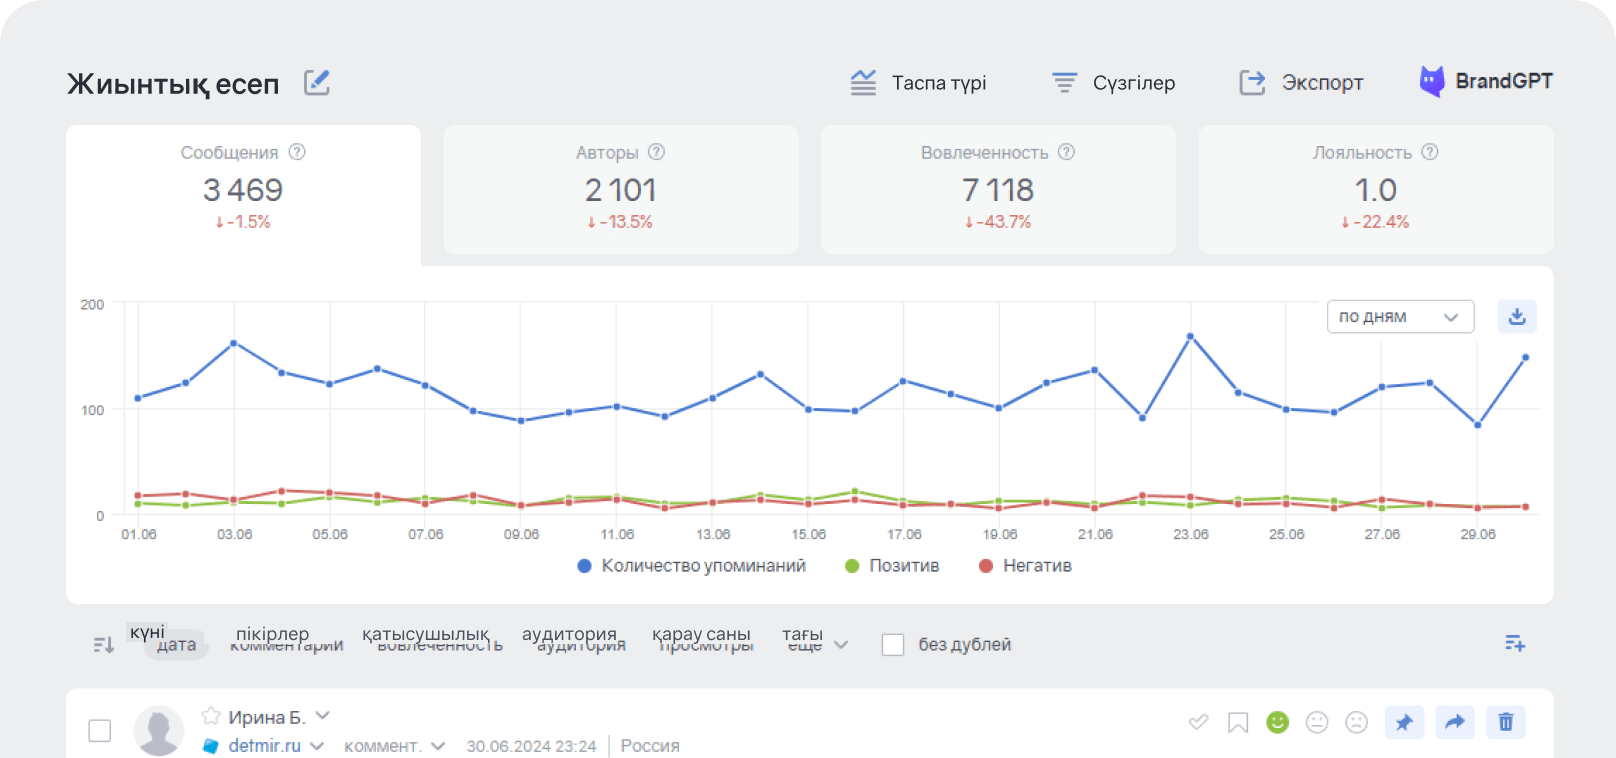Click the edit report title pencil icon
The width and height of the screenshot is (1616, 758).
(317, 82)
